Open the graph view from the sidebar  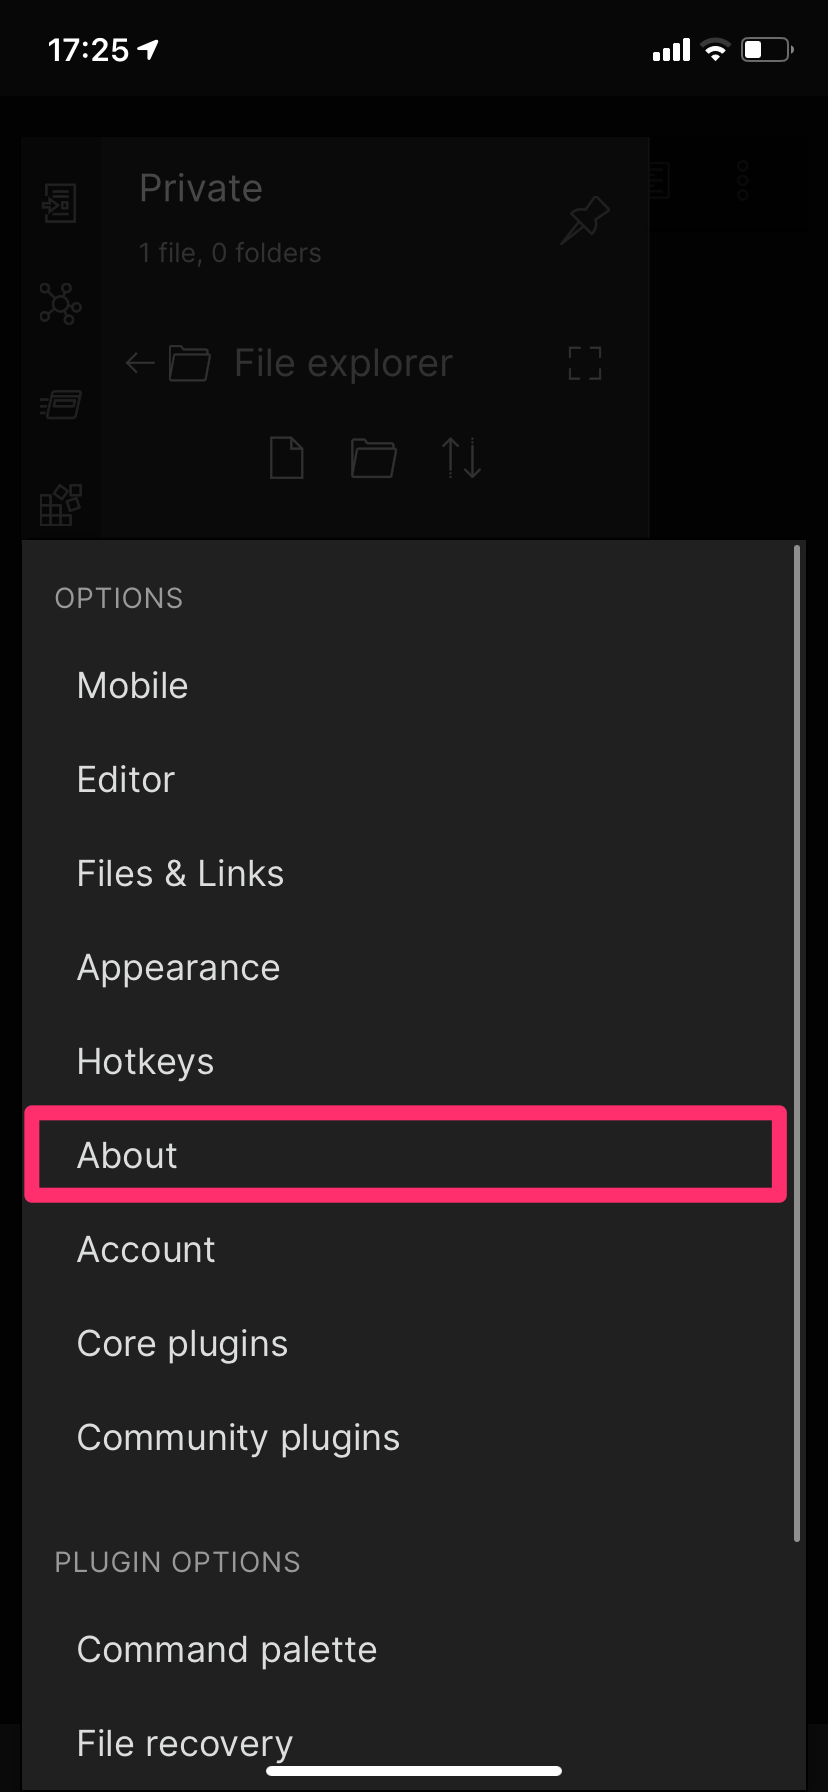click(x=60, y=305)
